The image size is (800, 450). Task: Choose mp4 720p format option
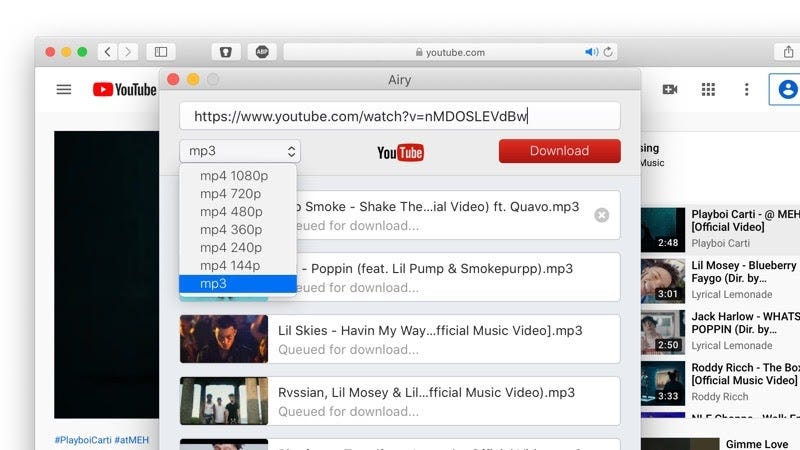tap(238, 193)
